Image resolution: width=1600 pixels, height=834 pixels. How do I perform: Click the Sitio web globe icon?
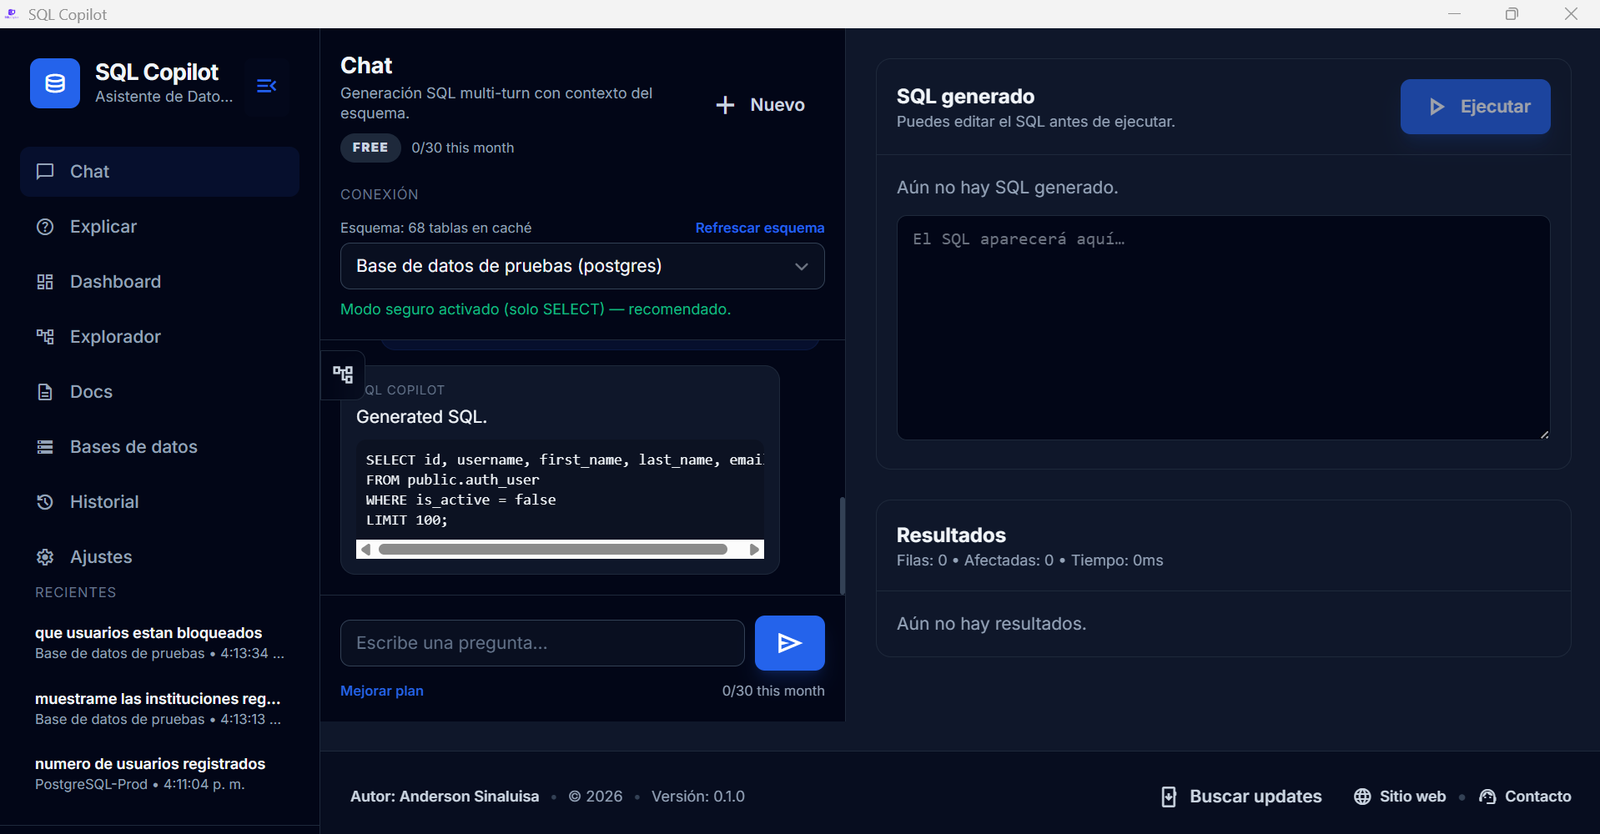pos(1362,797)
